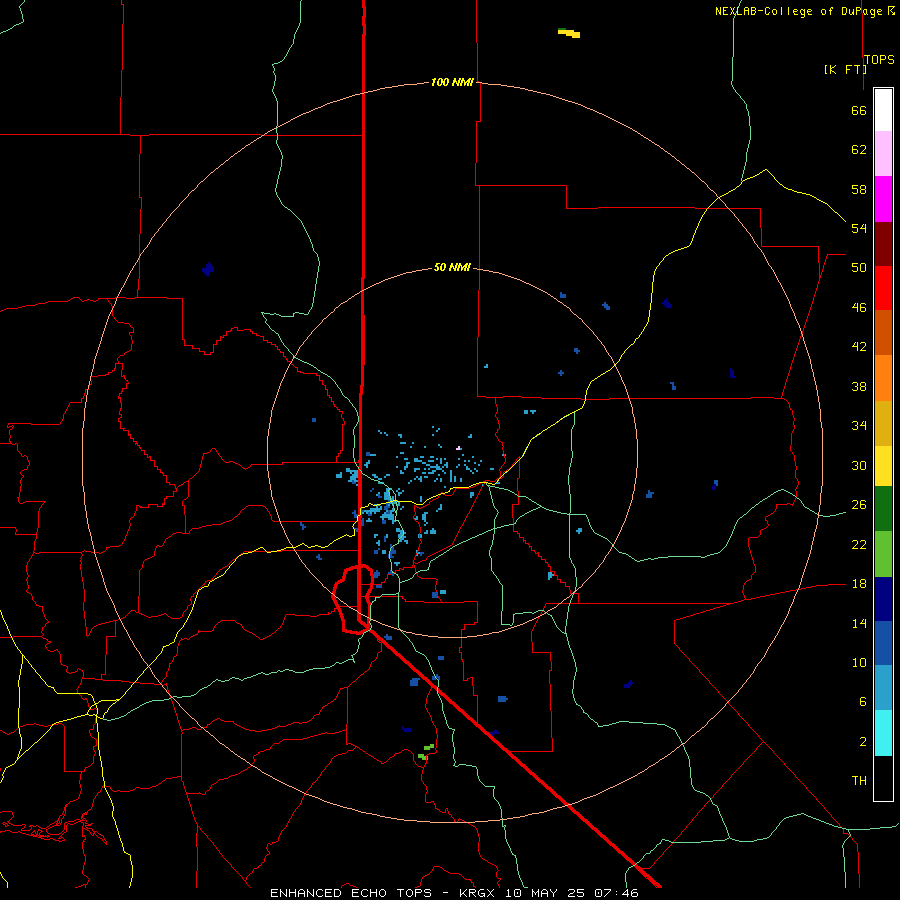
Task: Click the TOPS legend title
Action: point(879,59)
